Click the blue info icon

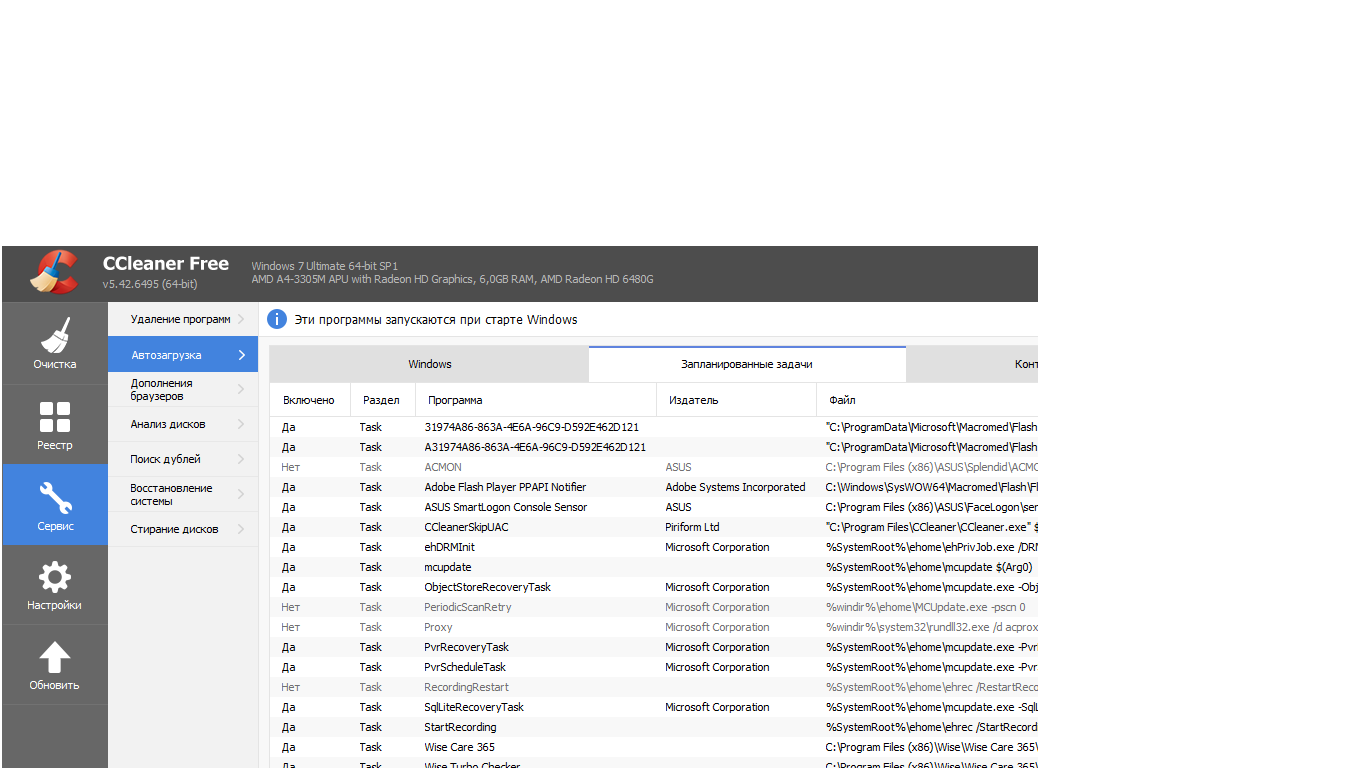pos(277,319)
